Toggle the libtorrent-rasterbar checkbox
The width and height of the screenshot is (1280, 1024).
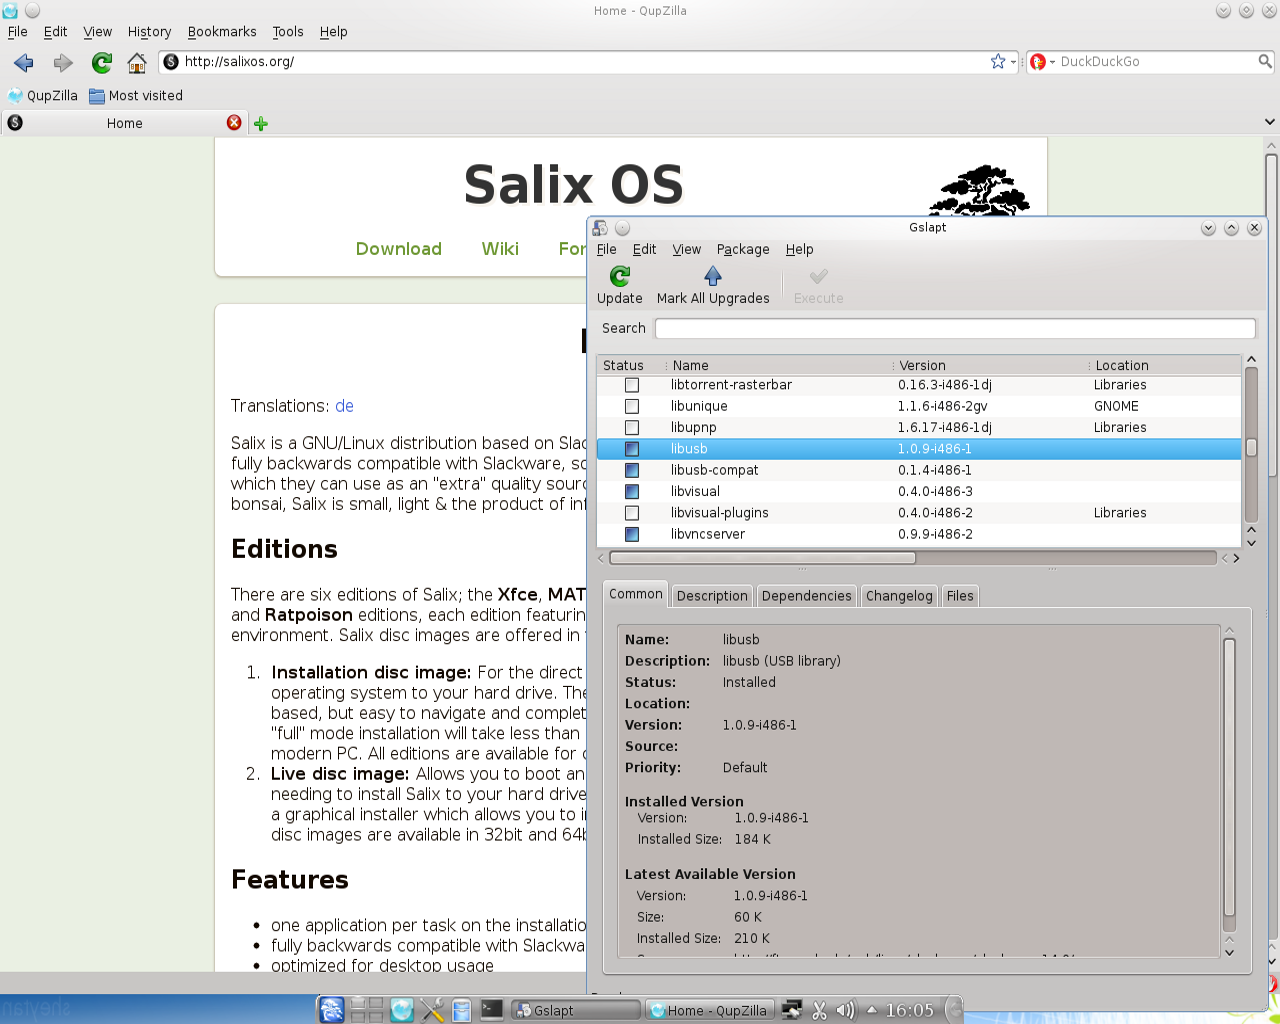click(632, 385)
